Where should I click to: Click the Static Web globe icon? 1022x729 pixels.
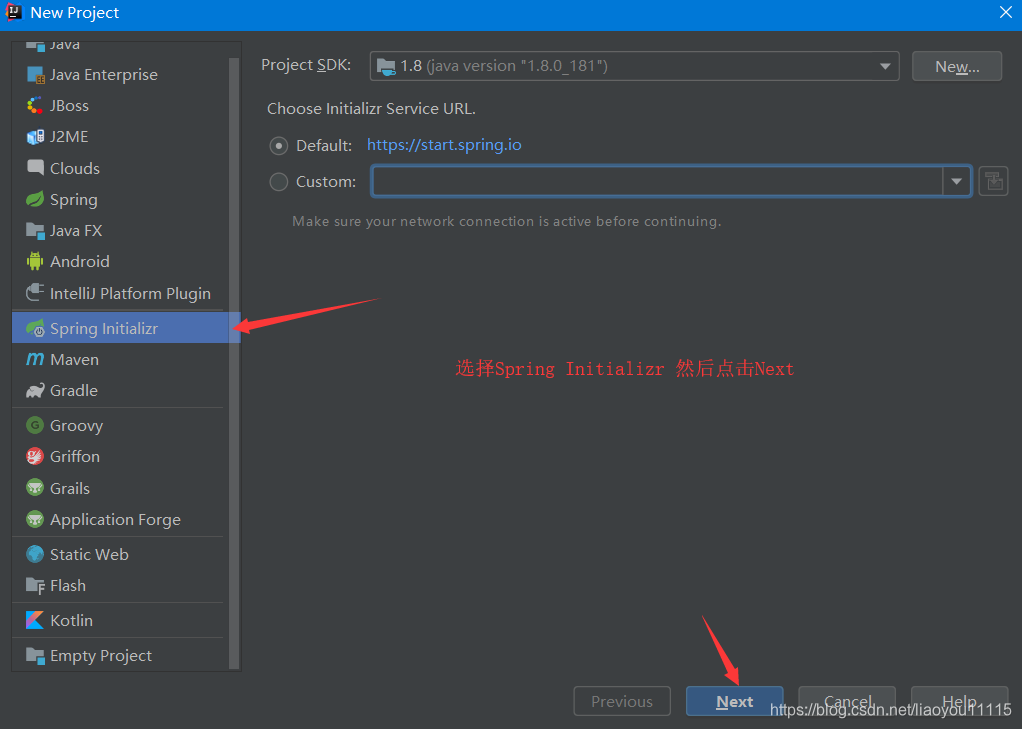coord(35,554)
